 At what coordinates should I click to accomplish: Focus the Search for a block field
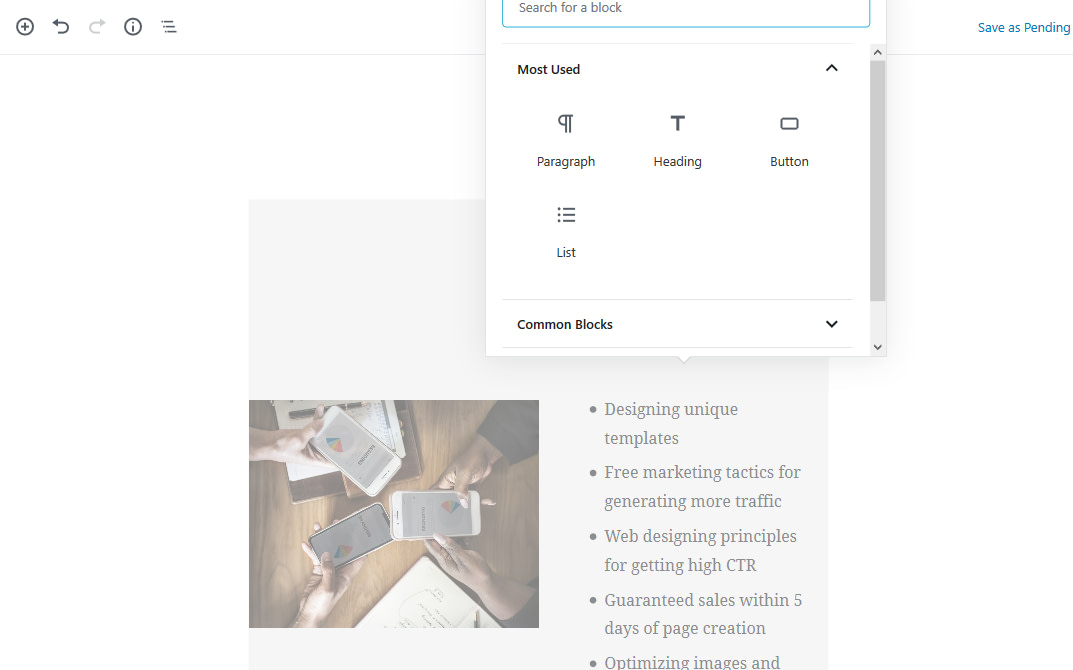click(x=685, y=9)
